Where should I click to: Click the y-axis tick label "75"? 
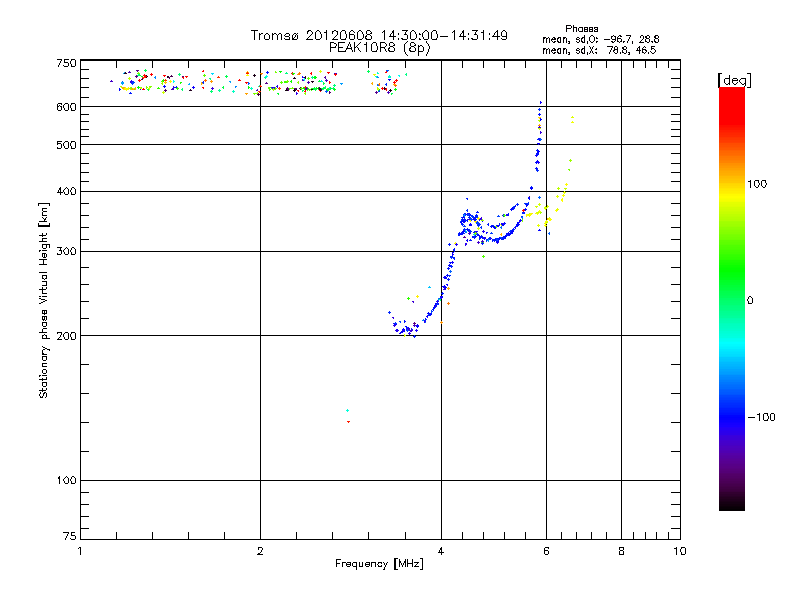pos(70,536)
